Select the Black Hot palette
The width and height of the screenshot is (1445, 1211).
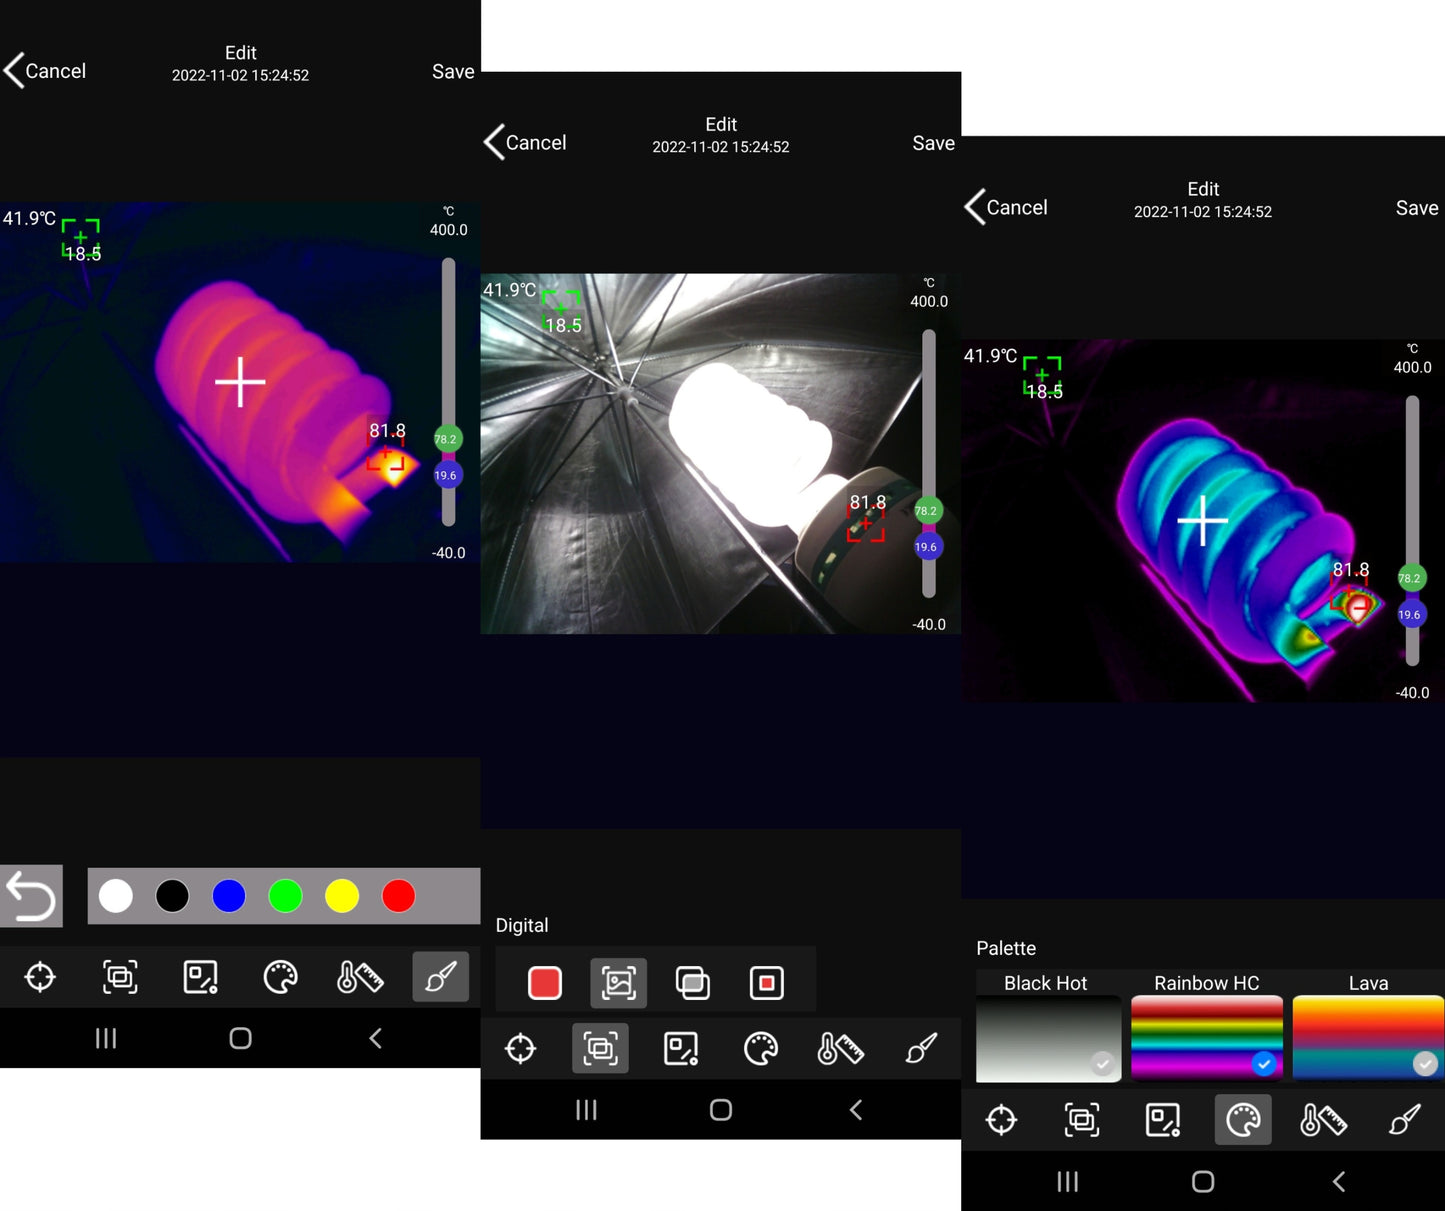point(1047,1037)
